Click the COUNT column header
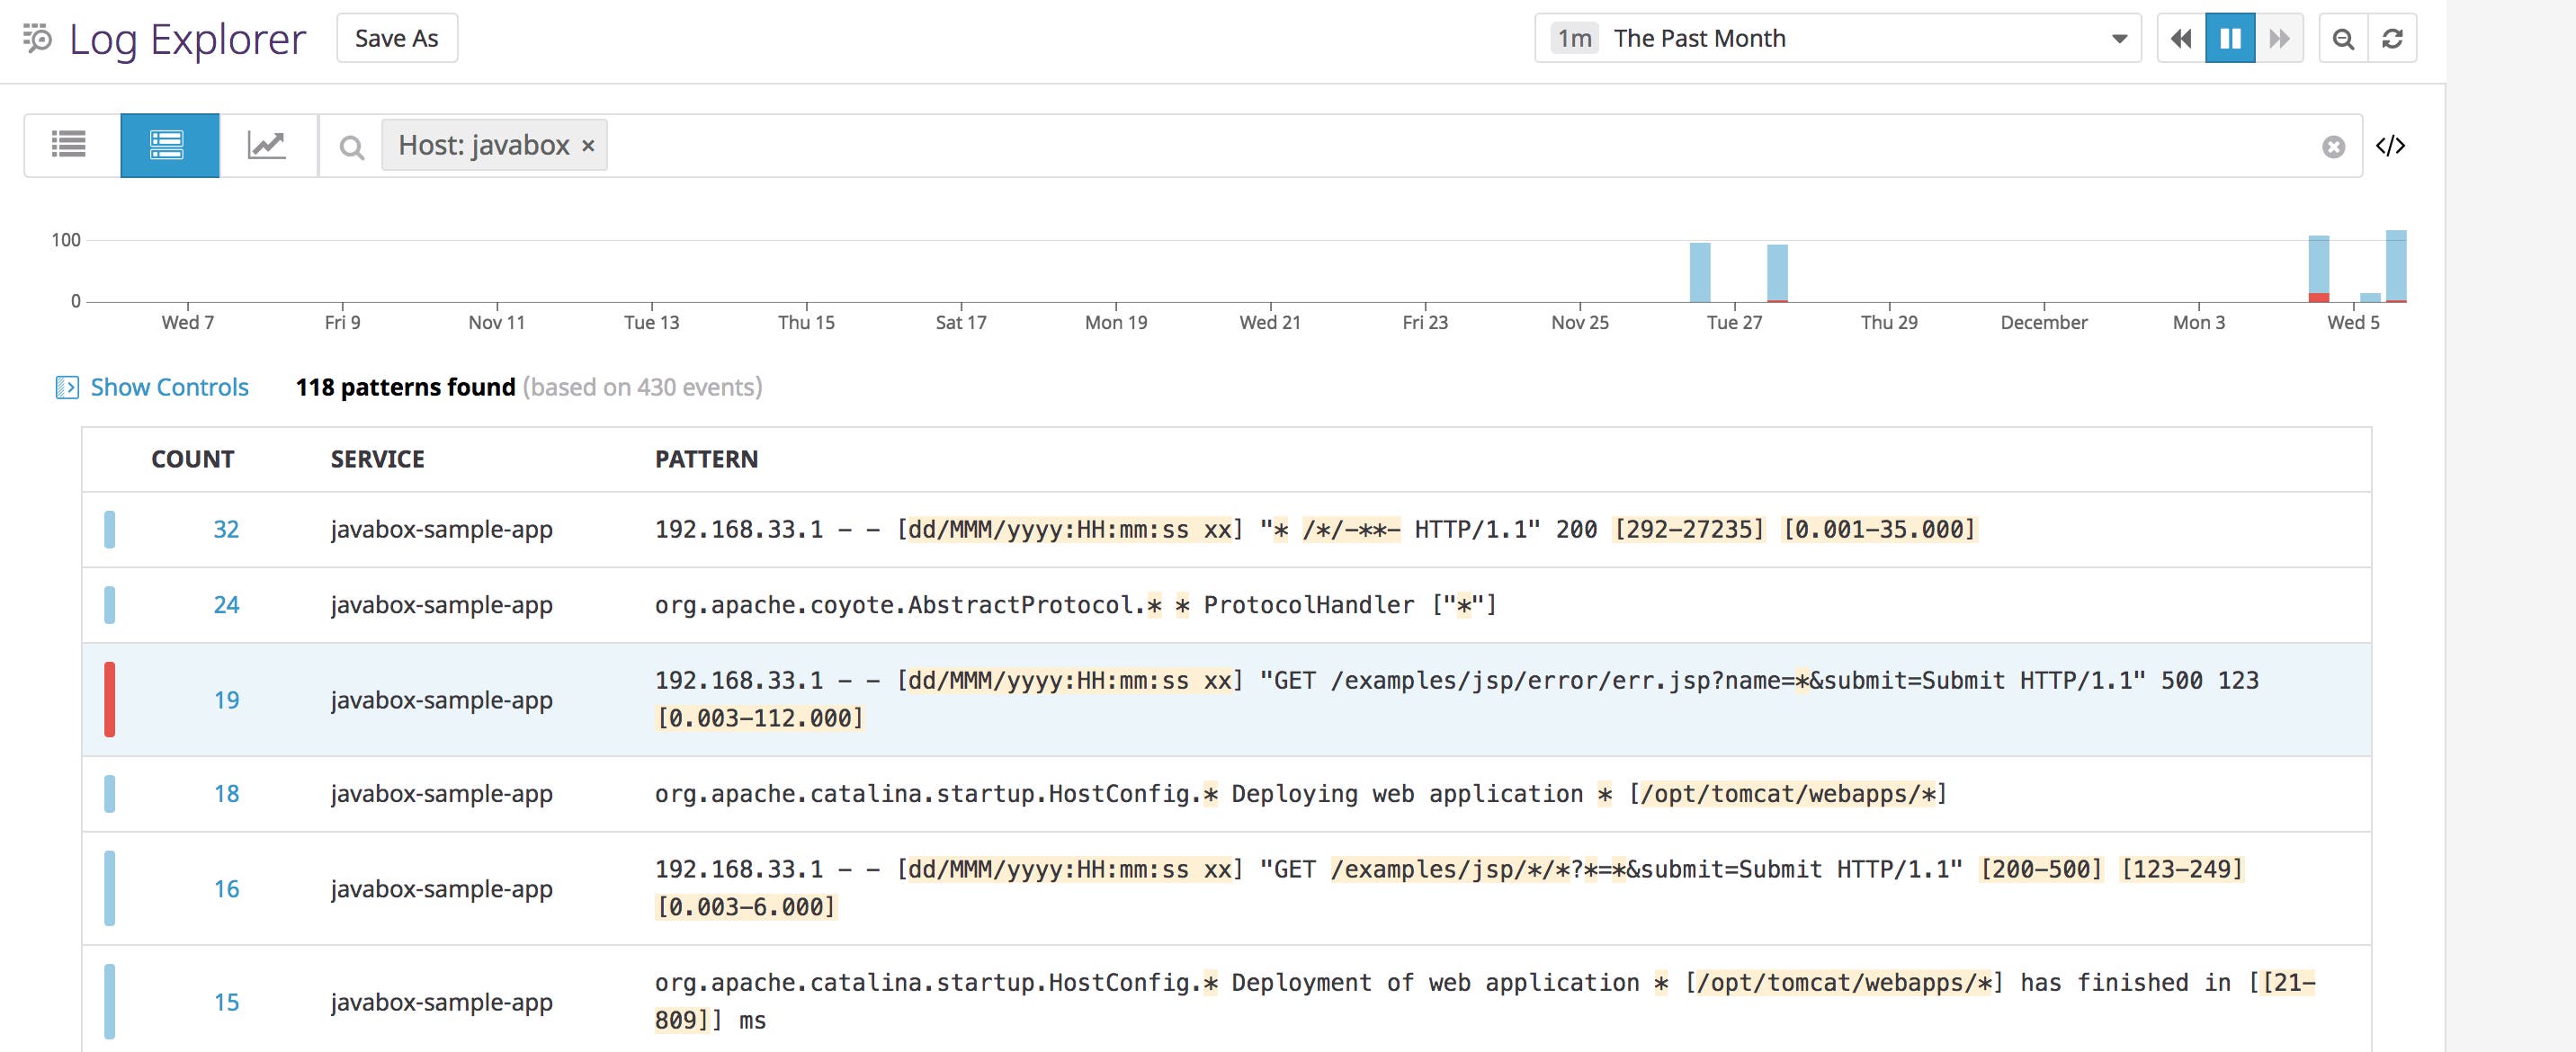This screenshot has width=2576, height=1052. coord(193,459)
